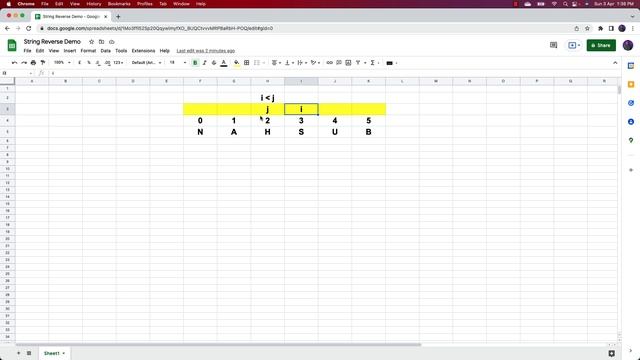Open macOS Spotlight search
Image resolution: width=640 pixels, height=360 pixels.
coord(565,4)
